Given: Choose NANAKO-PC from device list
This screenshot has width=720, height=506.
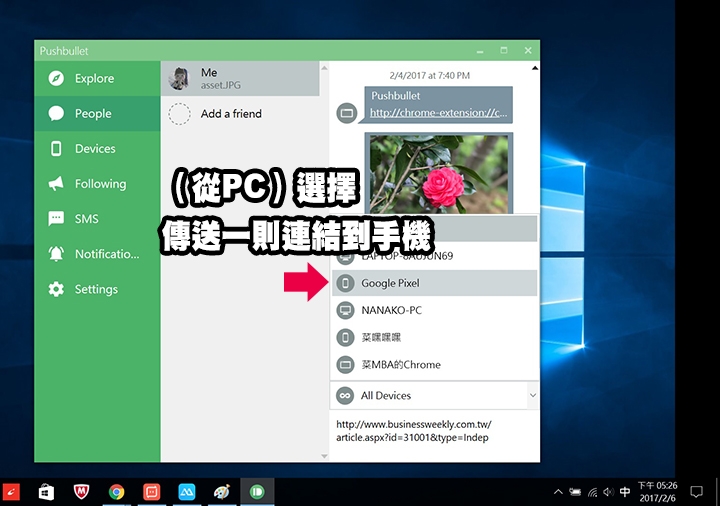Looking at the screenshot, I should 434,310.
